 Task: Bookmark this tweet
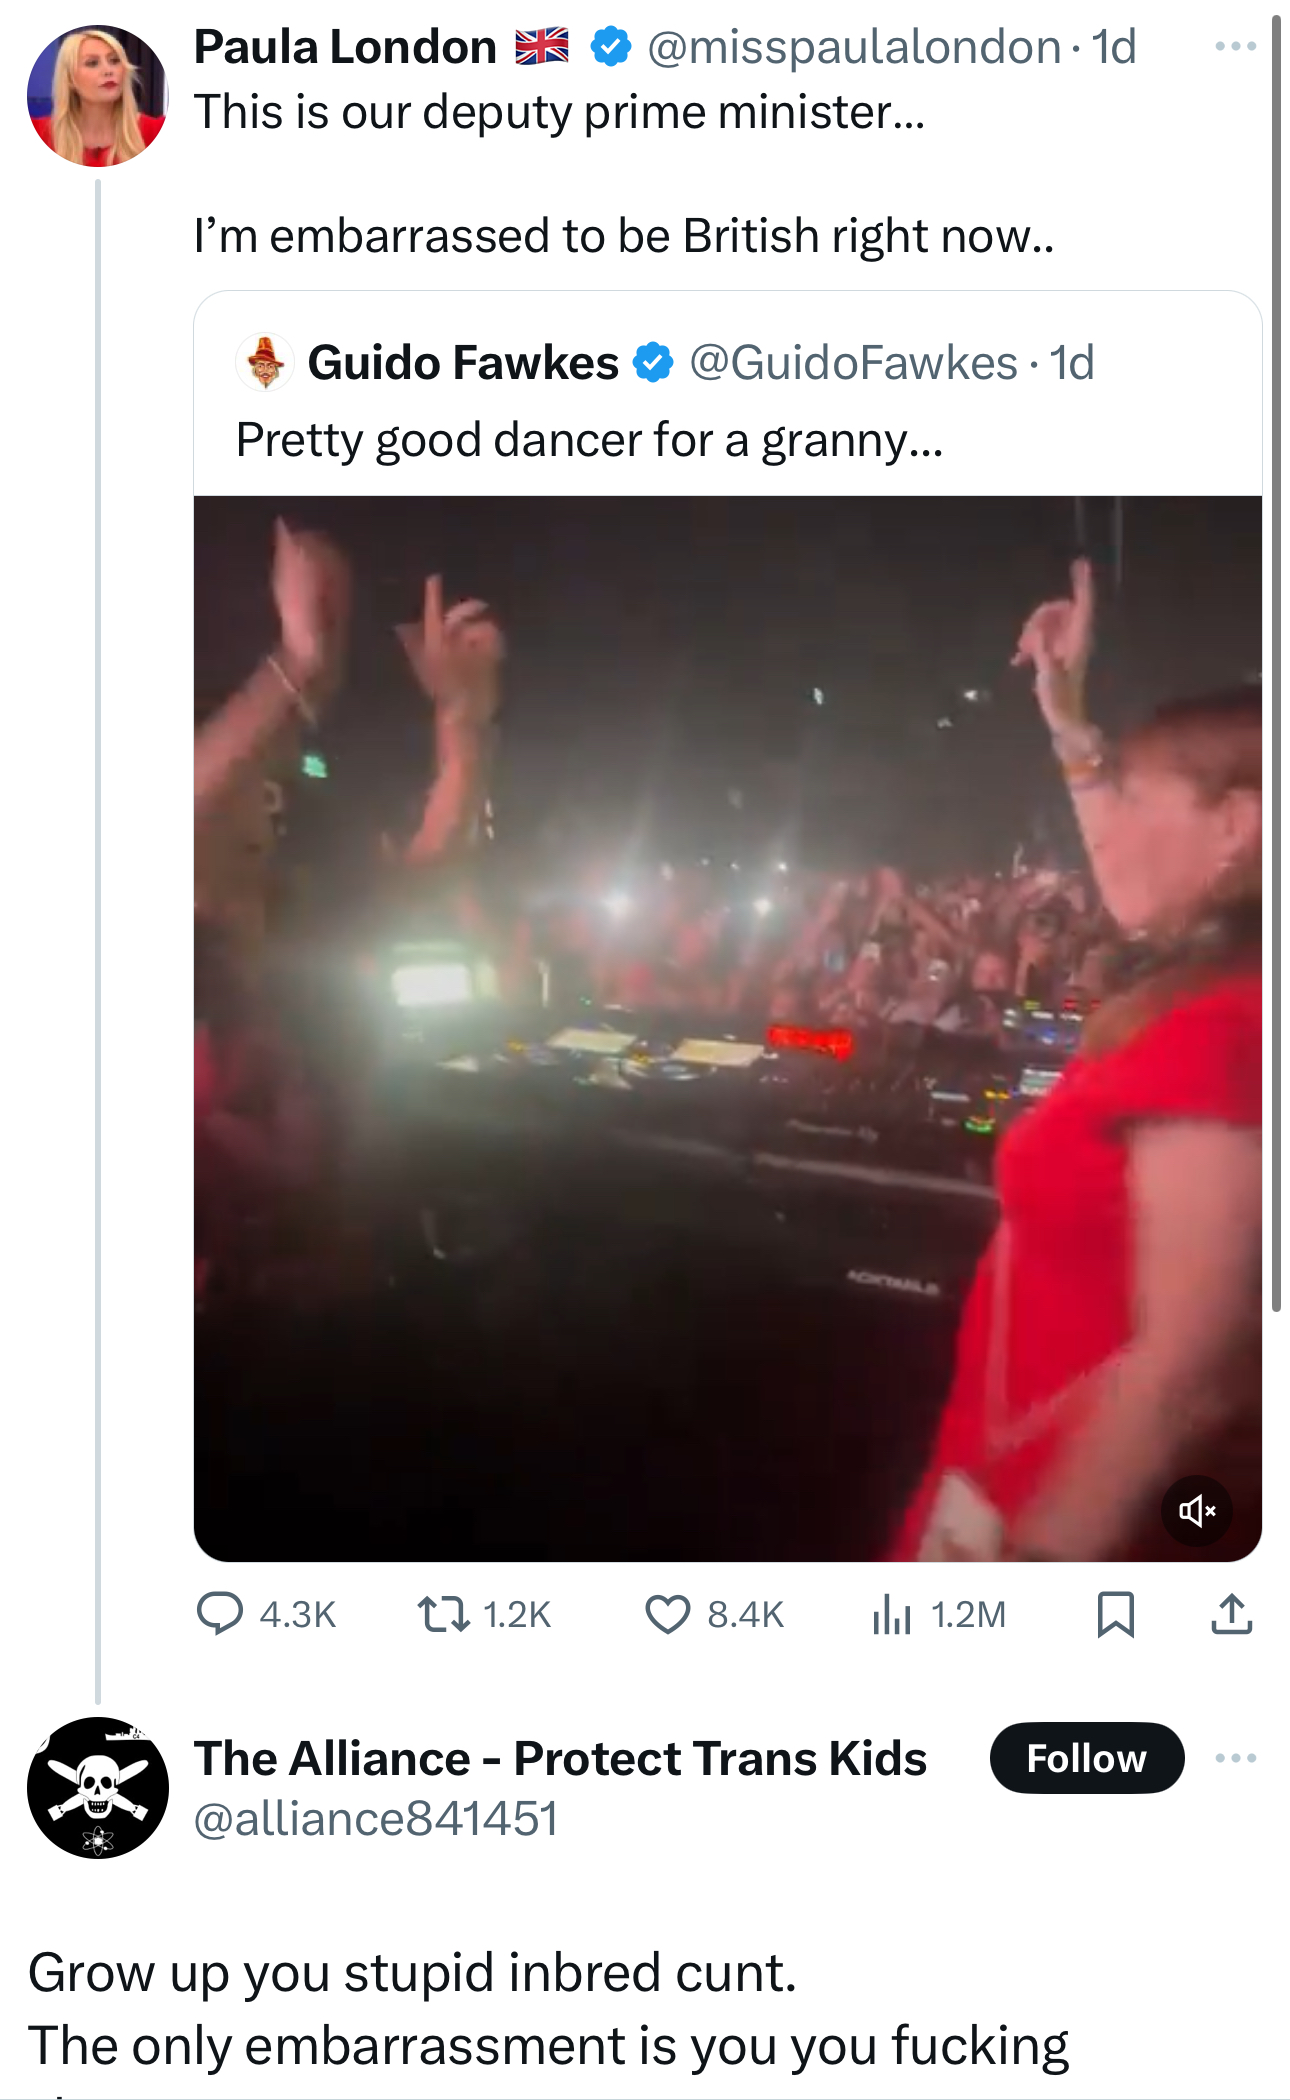[1115, 1614]
